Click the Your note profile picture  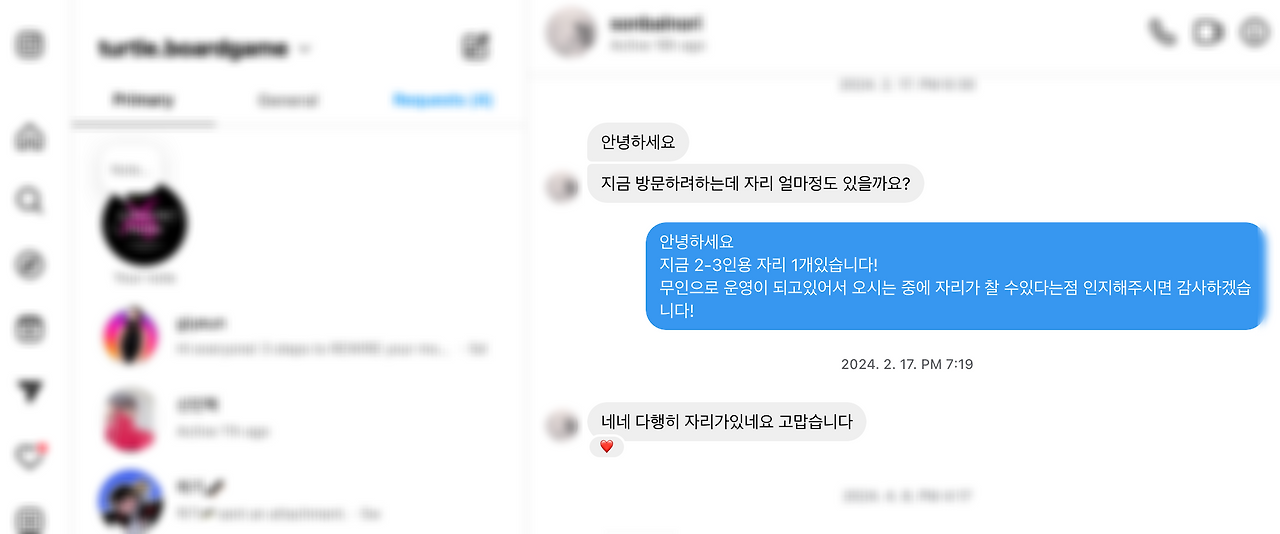click(x=145, y=223)
